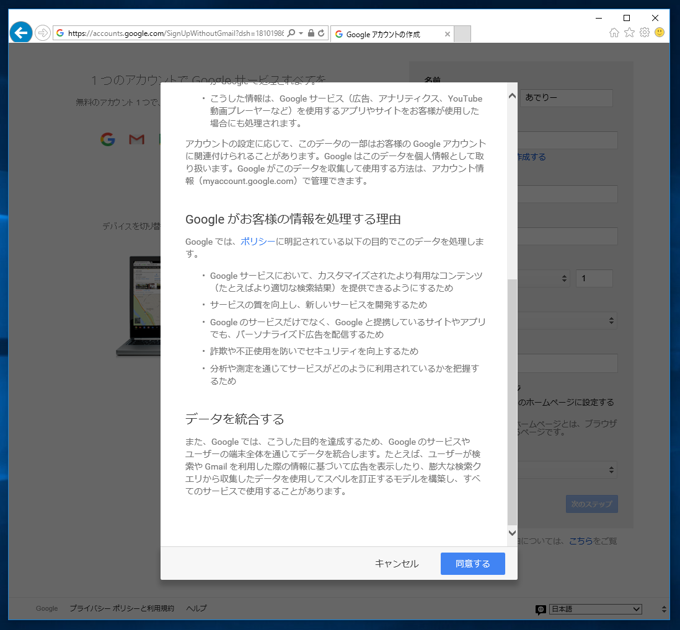Click the 次のステップ button
Viewport: 680px width, 630px height.
(592, 504)
